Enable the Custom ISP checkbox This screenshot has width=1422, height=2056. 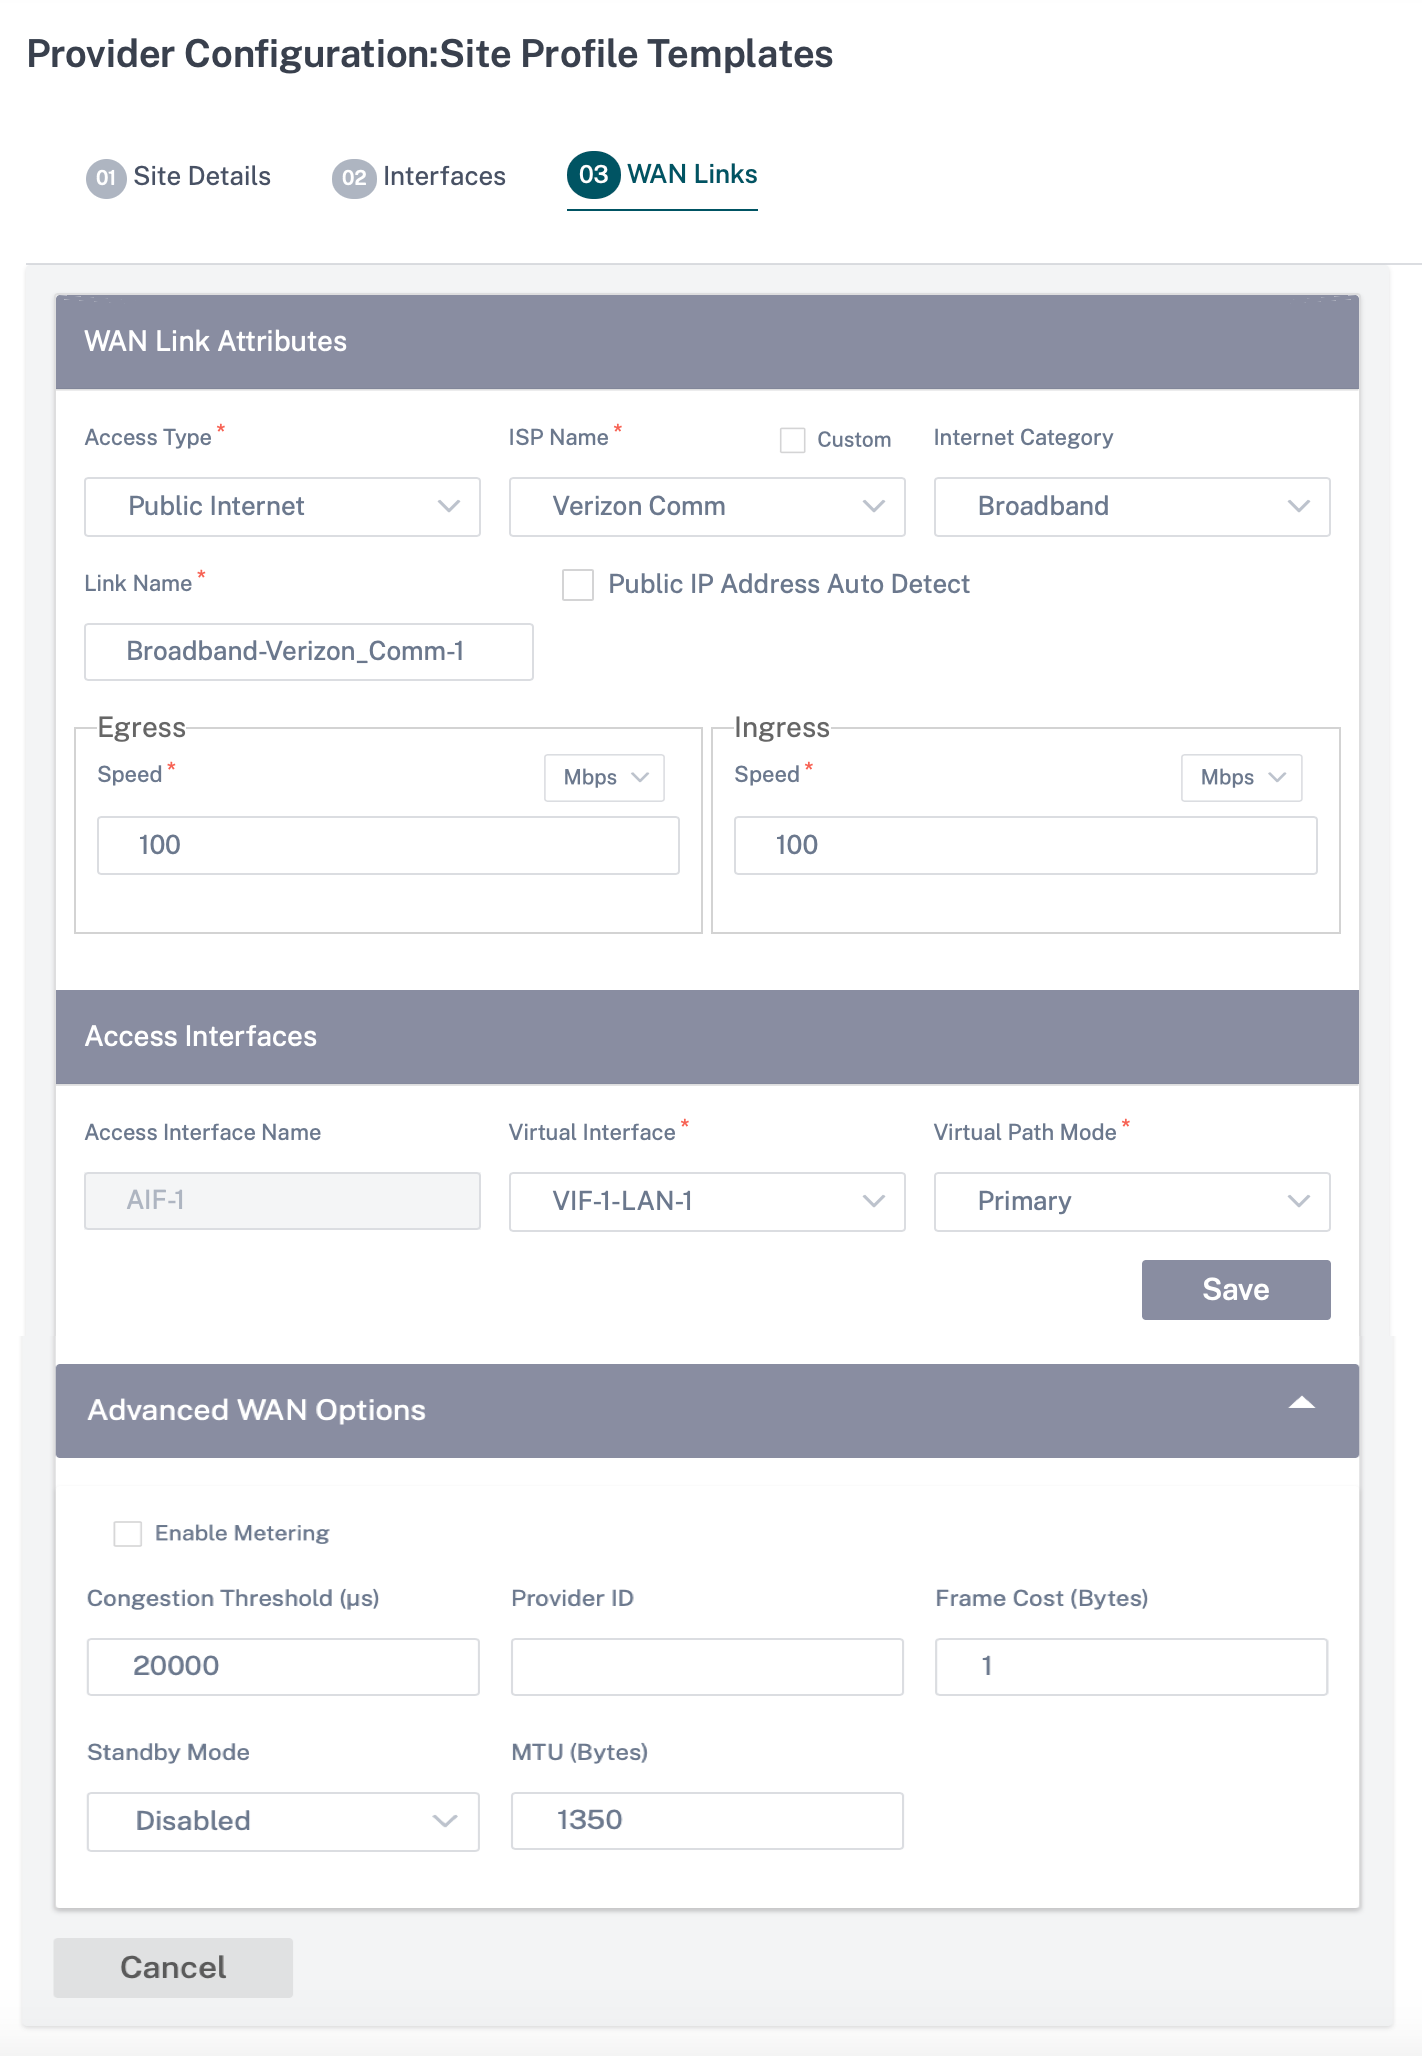[793, 440]
